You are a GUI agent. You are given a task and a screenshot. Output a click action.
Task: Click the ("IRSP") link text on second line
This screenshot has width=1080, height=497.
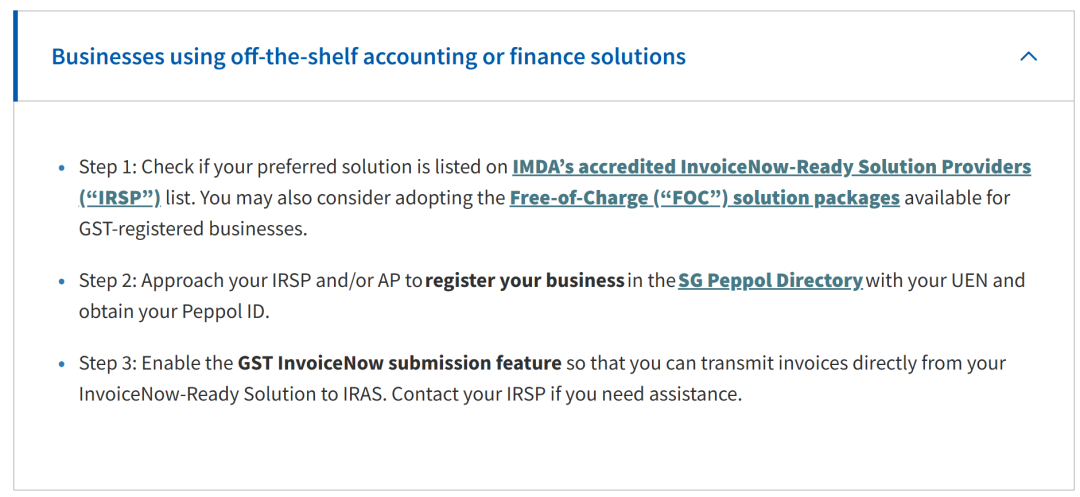[x=120, y=198]
